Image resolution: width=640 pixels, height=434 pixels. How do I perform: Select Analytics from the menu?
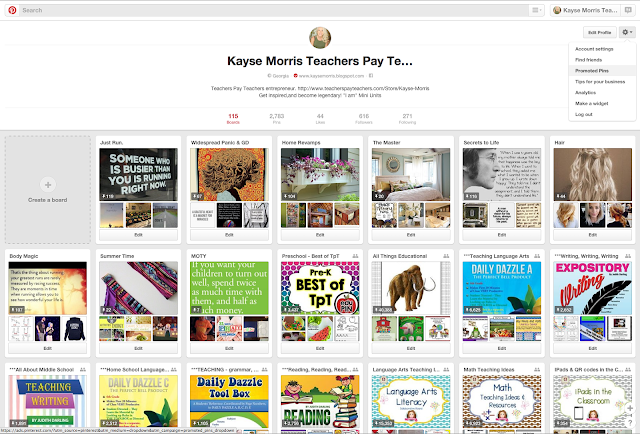coord(602,93)
